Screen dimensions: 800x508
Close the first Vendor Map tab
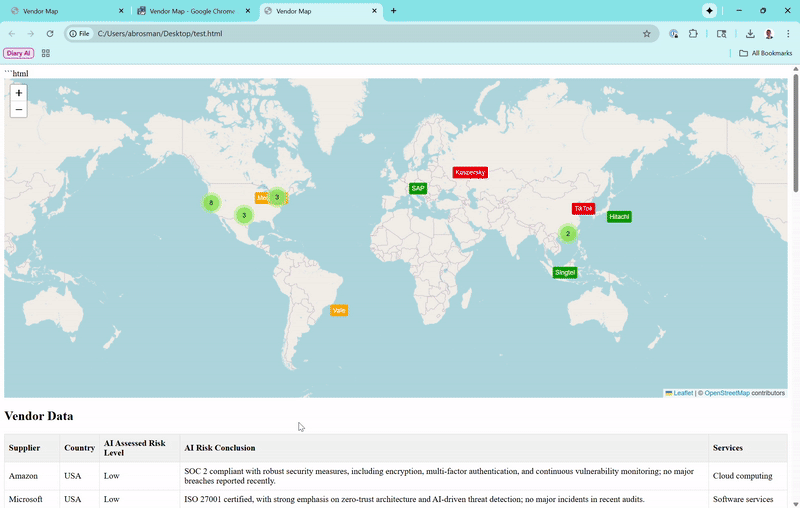click(121, 11)
